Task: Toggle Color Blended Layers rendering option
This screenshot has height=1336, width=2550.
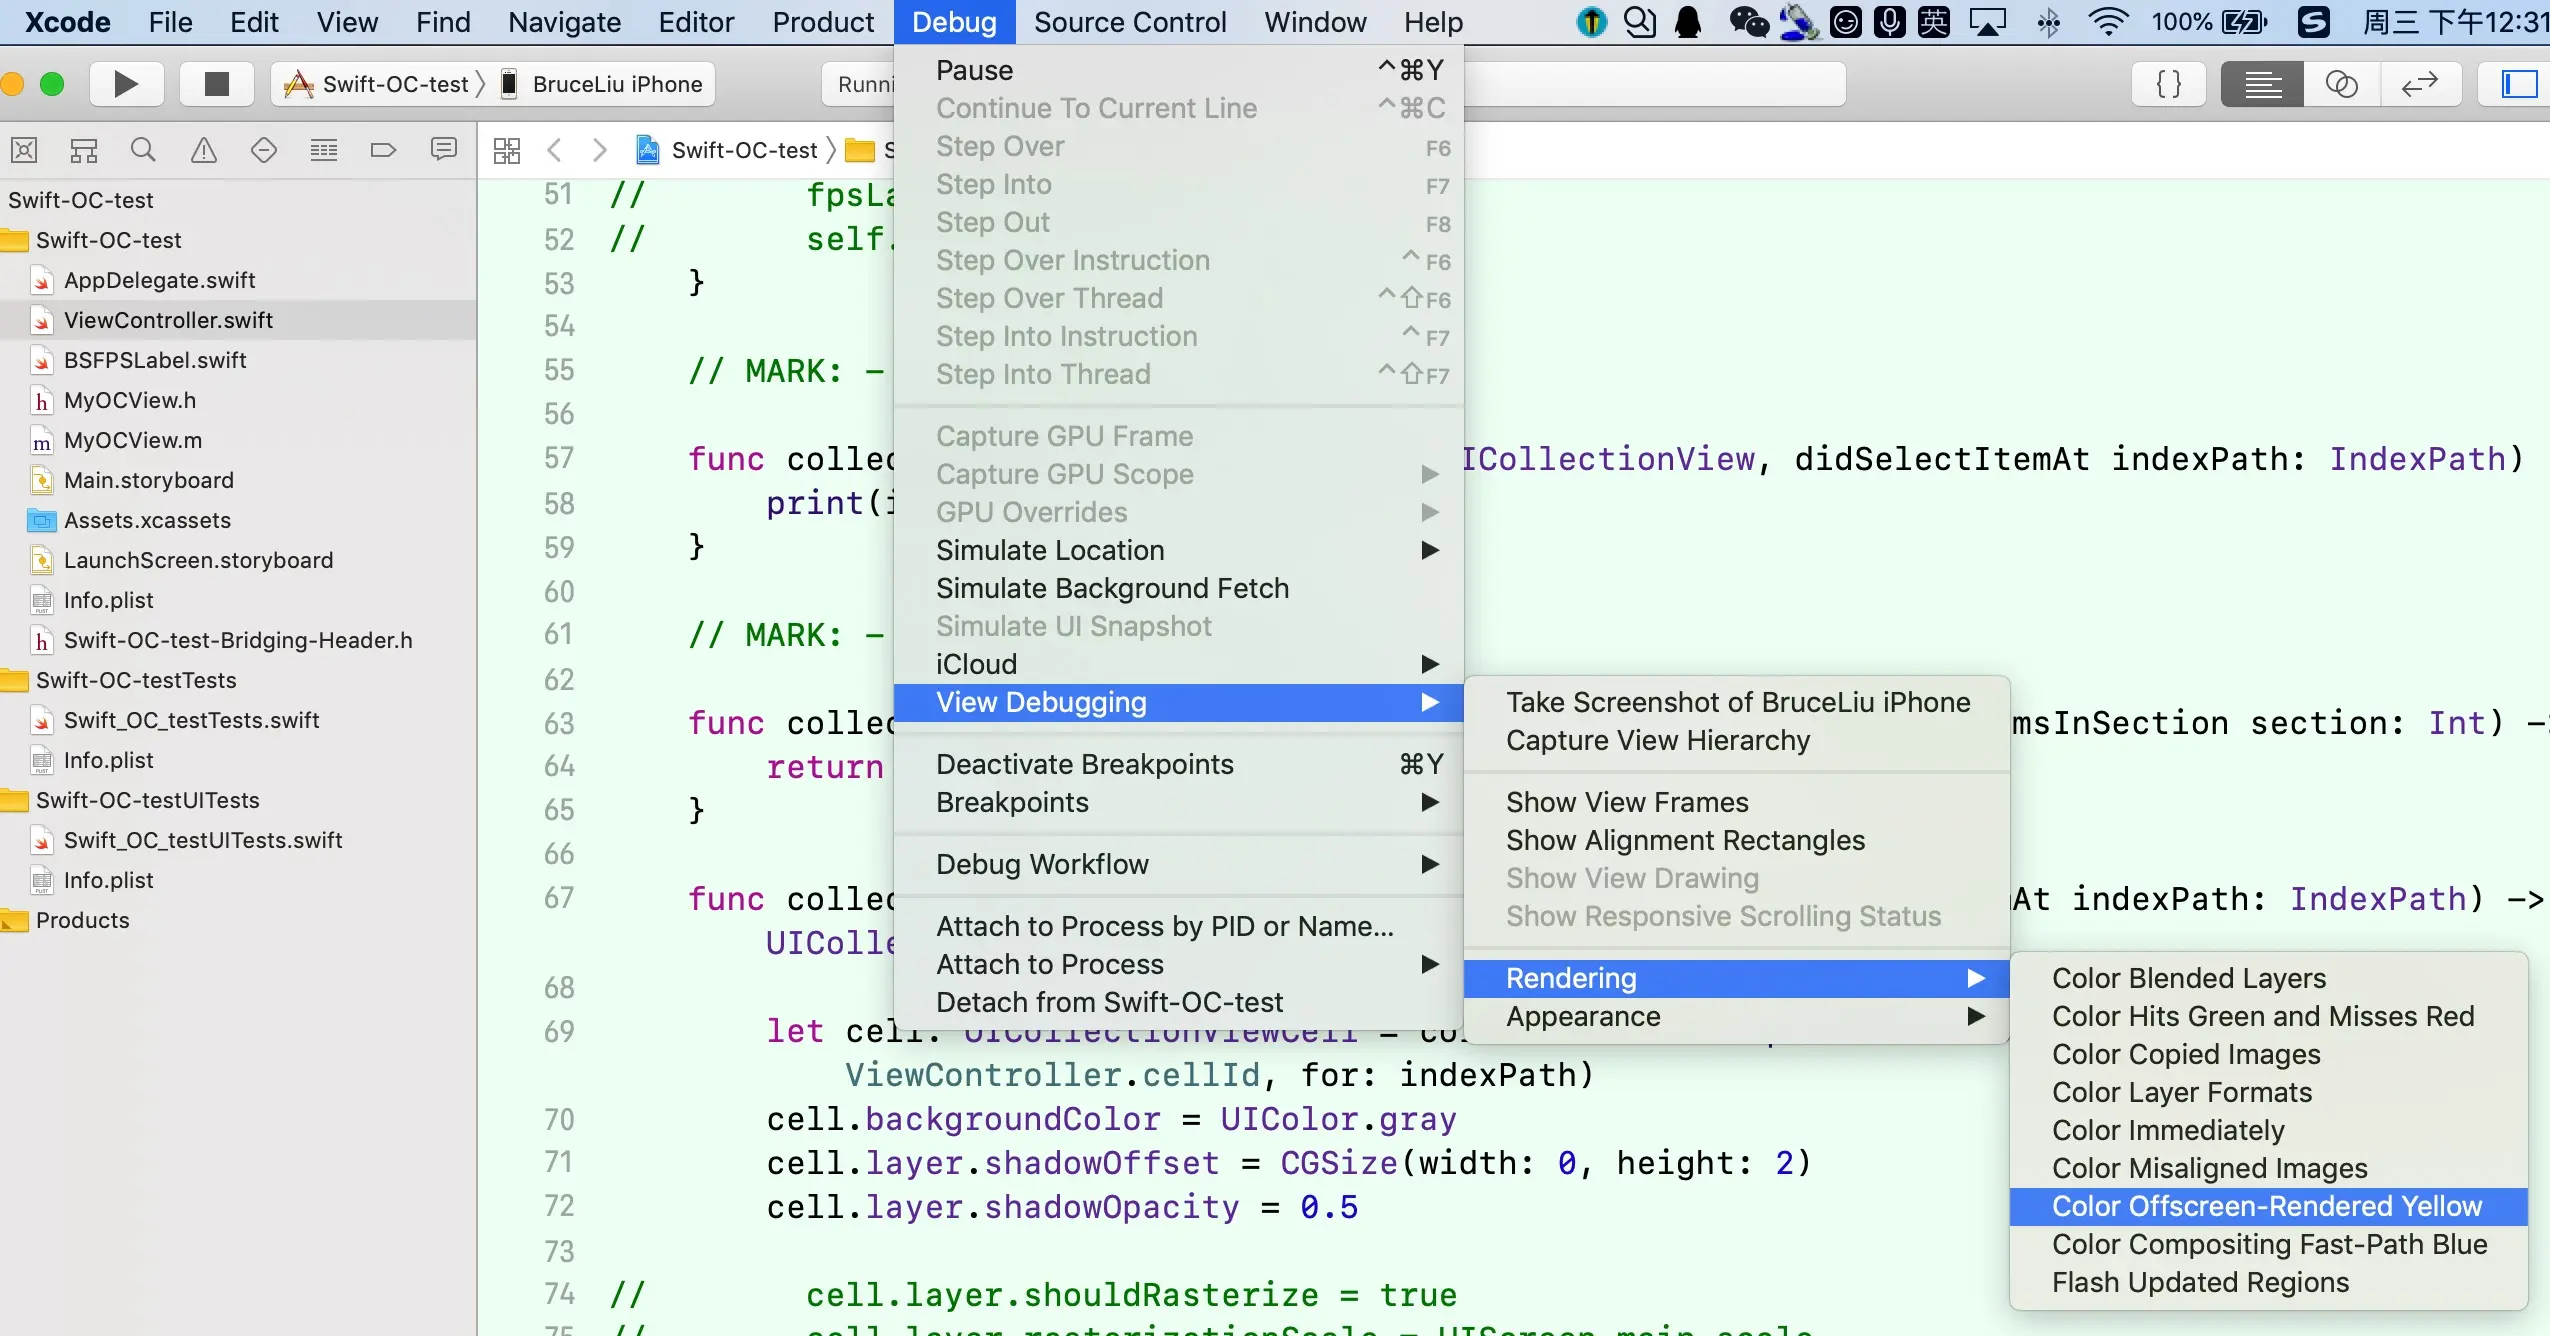Action: 2188,978
